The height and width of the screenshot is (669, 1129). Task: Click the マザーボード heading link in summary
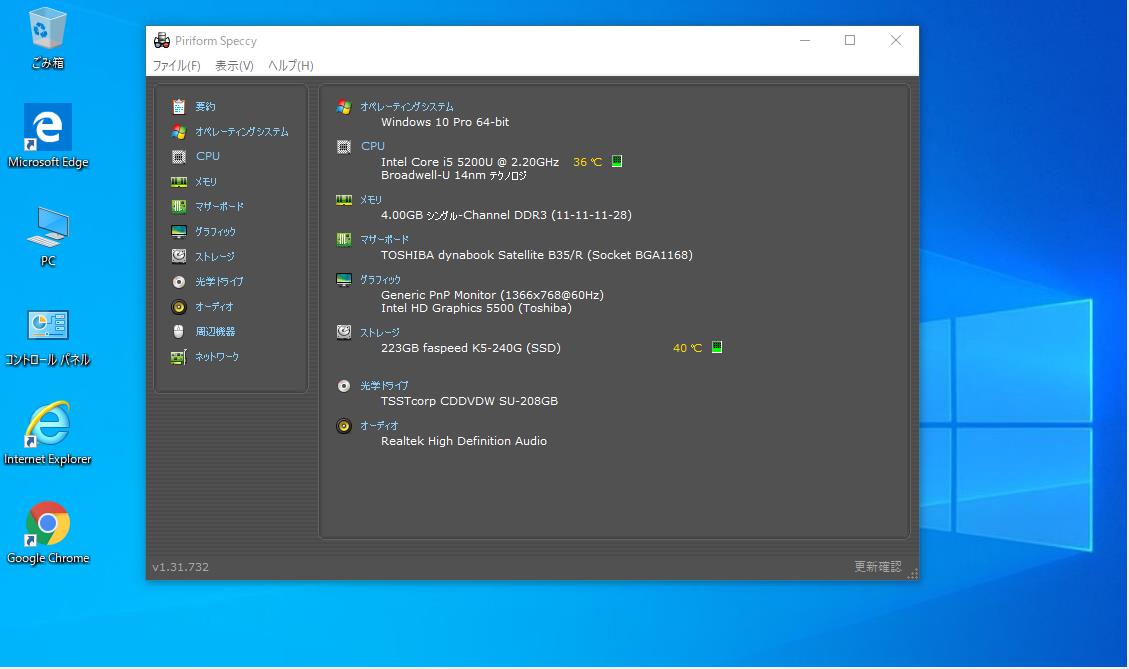point(384,239)
